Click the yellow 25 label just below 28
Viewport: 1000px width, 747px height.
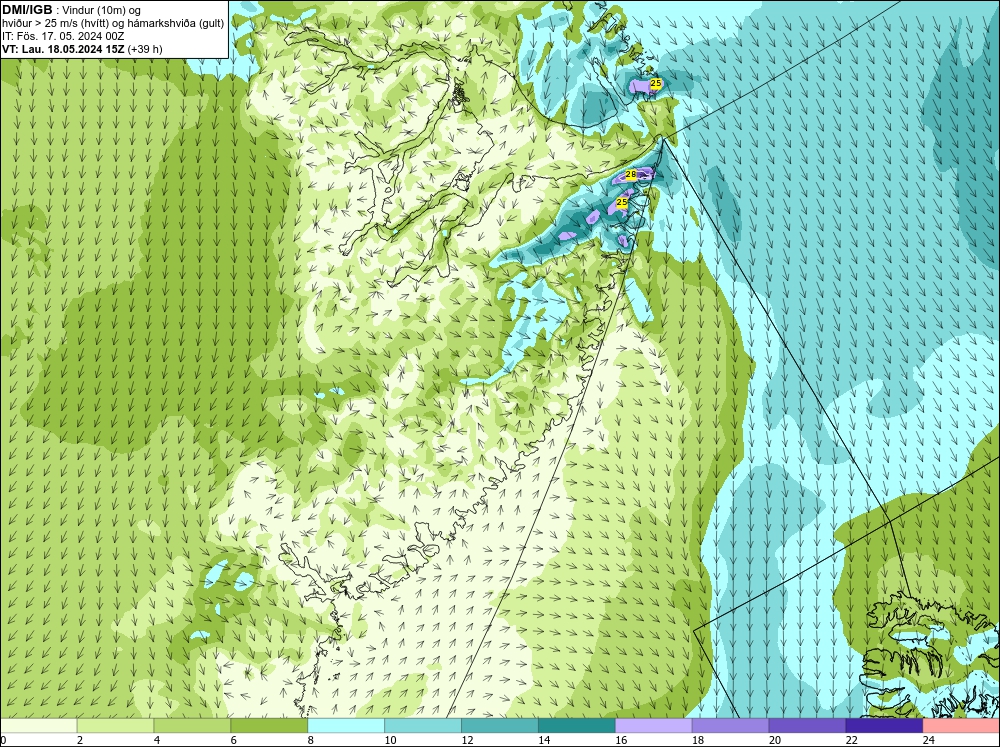(x=622, y=202)
